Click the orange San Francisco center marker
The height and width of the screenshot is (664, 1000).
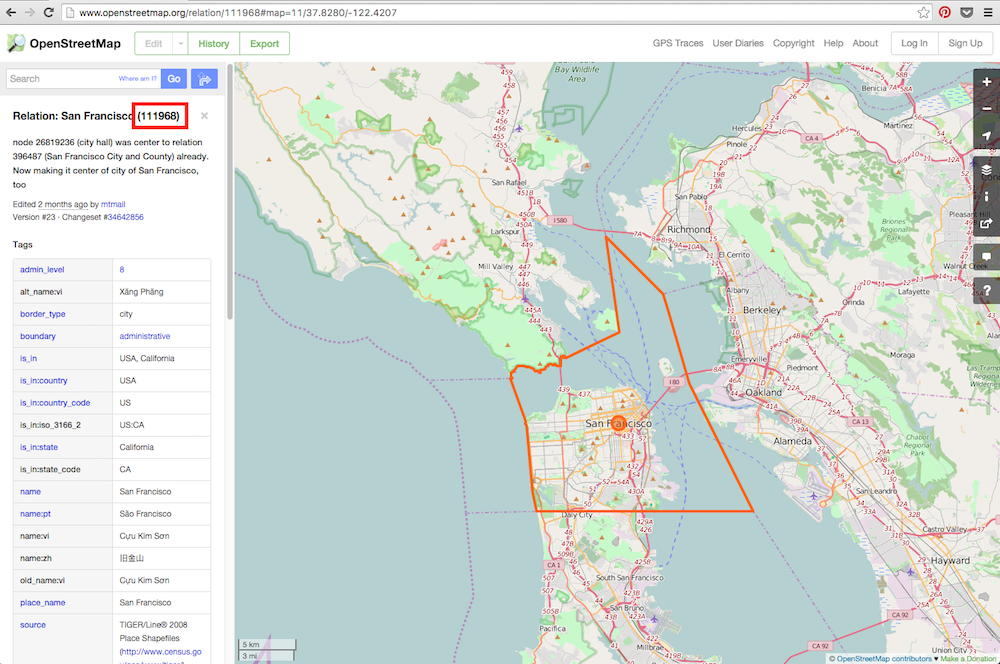618,423
